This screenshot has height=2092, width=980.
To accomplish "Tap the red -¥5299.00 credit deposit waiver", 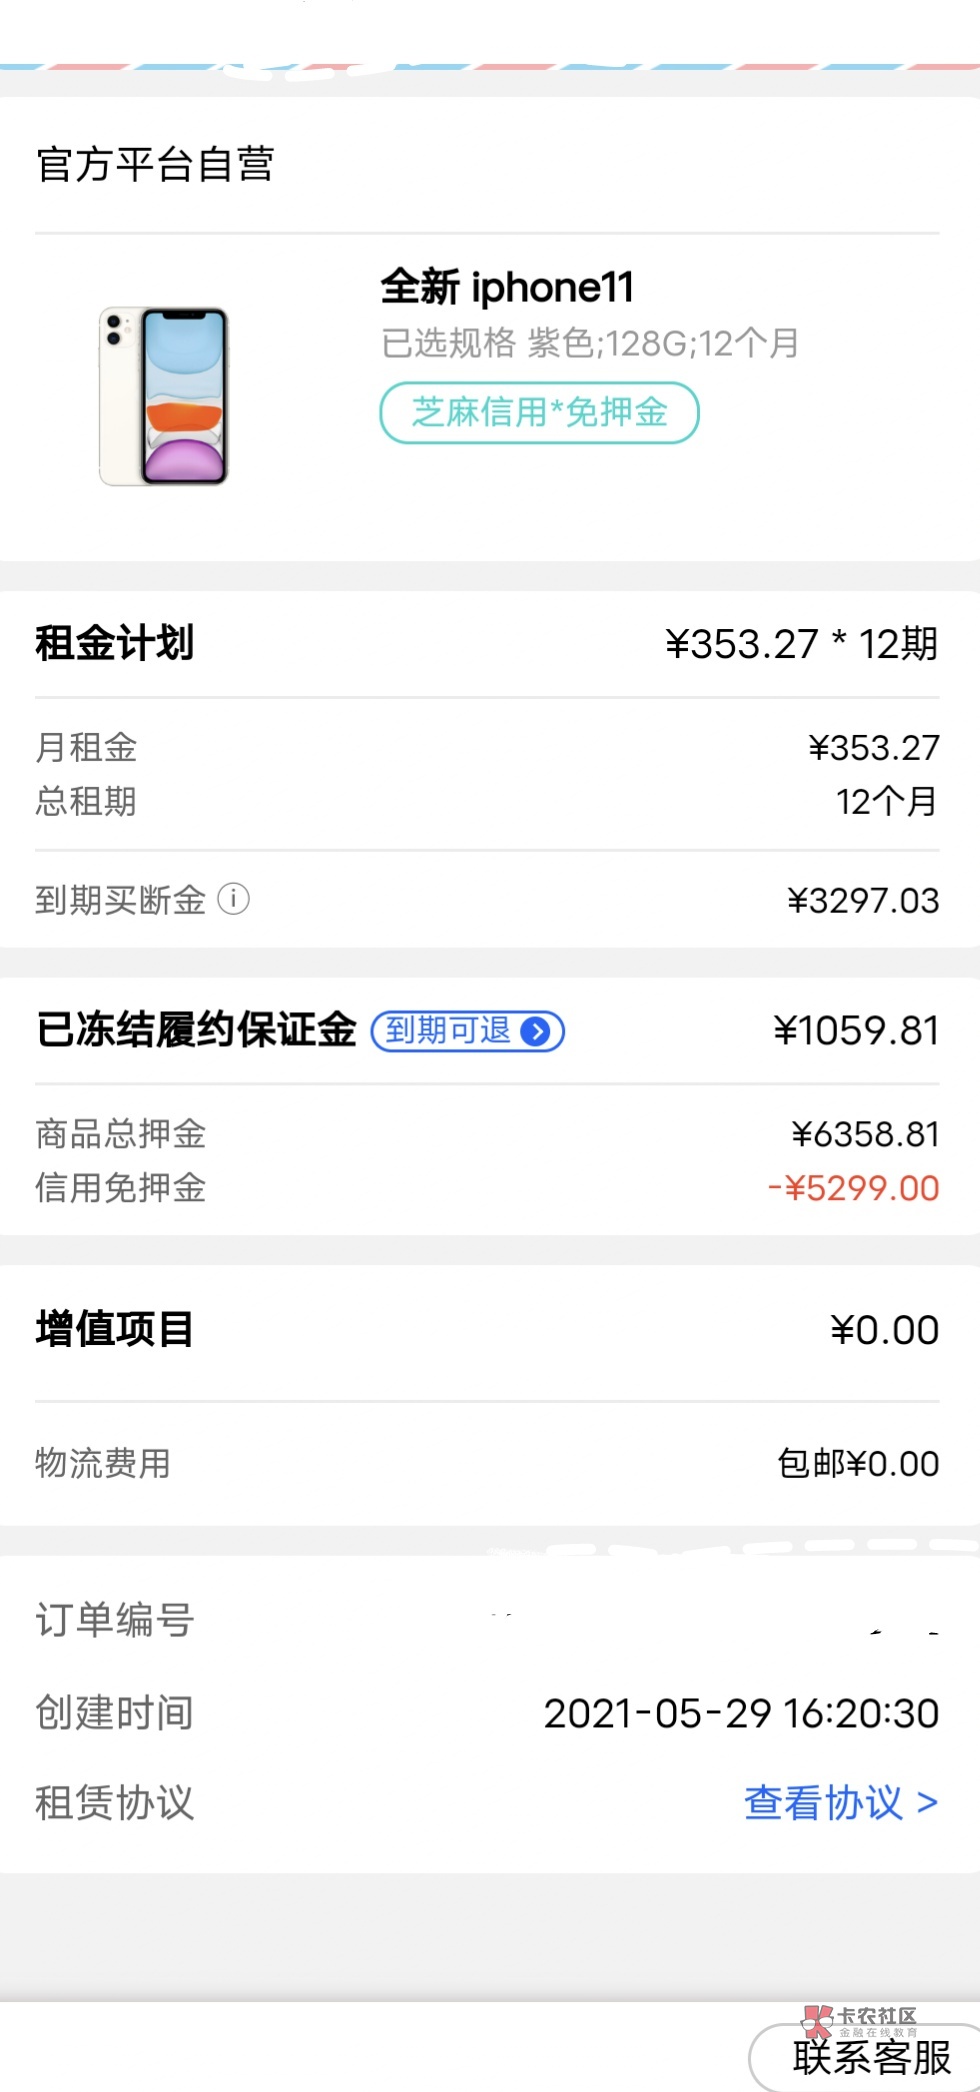I will click(853, 1188).
